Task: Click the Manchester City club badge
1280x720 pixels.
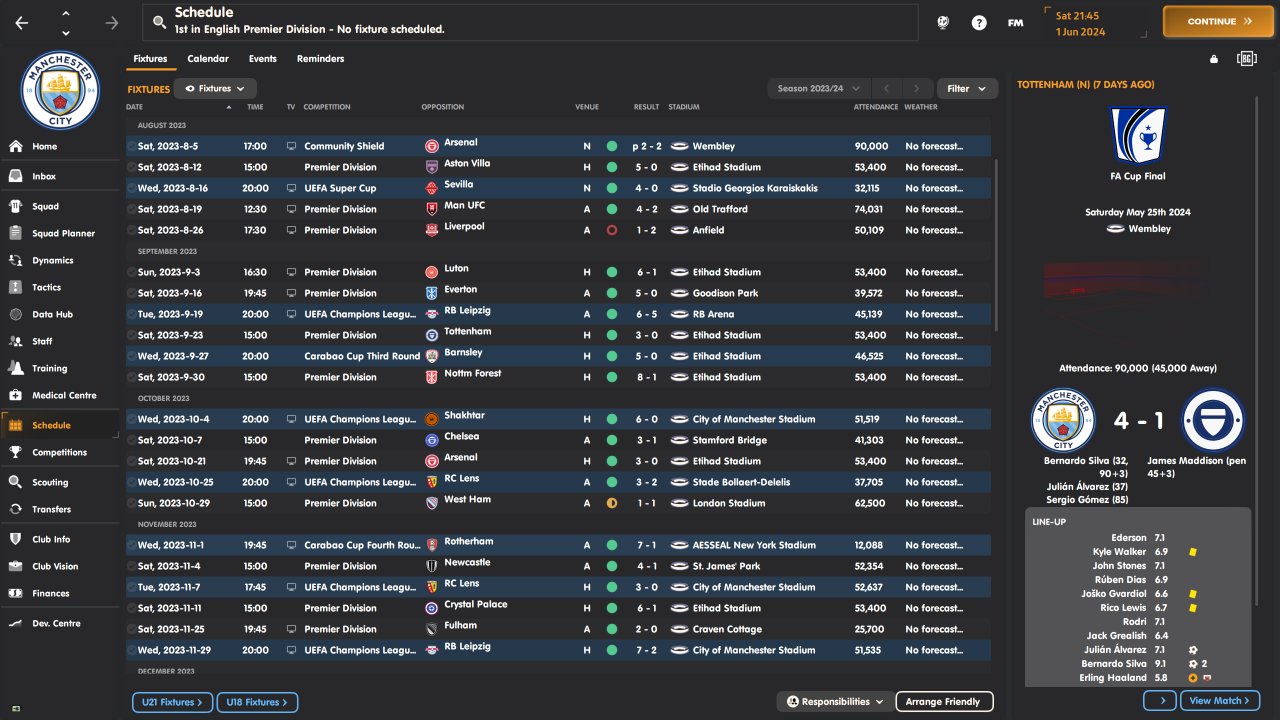Action: point(61,91)
